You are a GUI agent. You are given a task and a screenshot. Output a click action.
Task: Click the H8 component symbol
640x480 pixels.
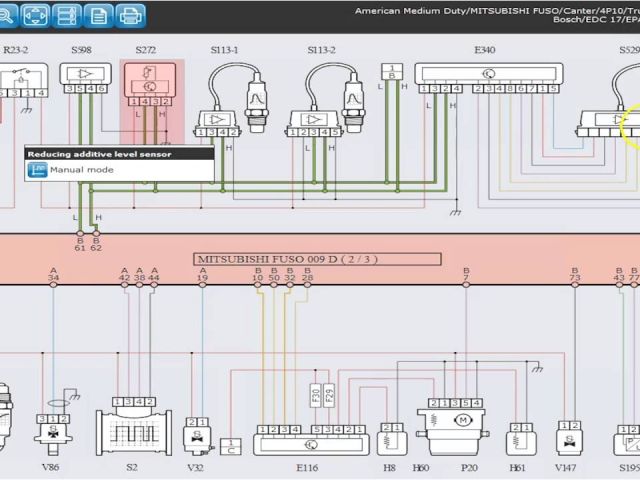390,437
